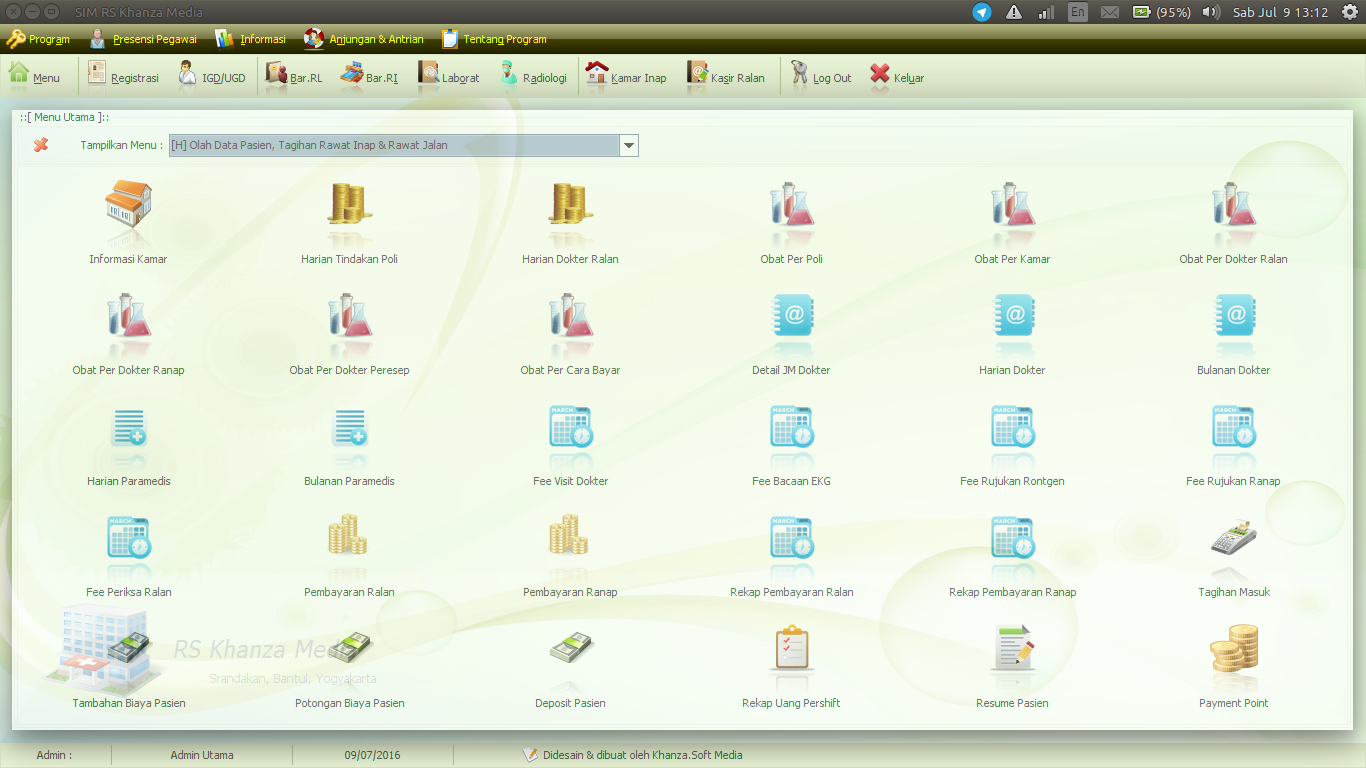Select the Obat Per Poli report icon

(x=791, y=213)
